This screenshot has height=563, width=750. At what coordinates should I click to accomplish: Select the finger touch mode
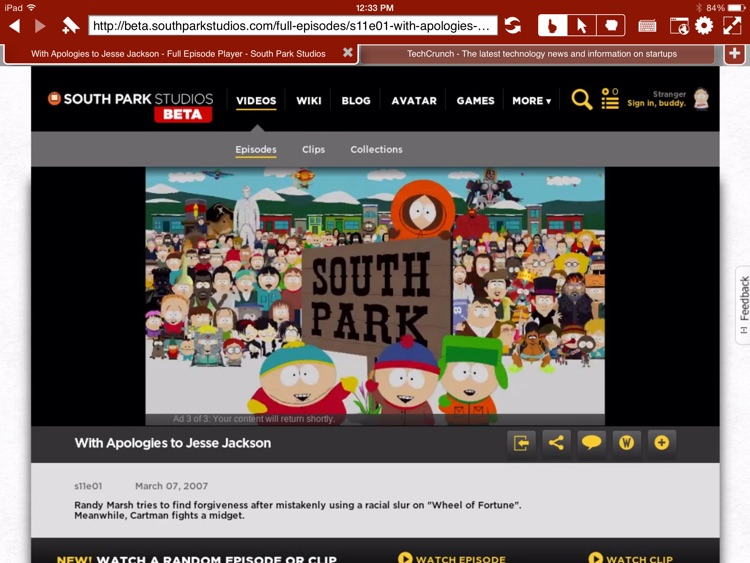(x=552, y=25)
